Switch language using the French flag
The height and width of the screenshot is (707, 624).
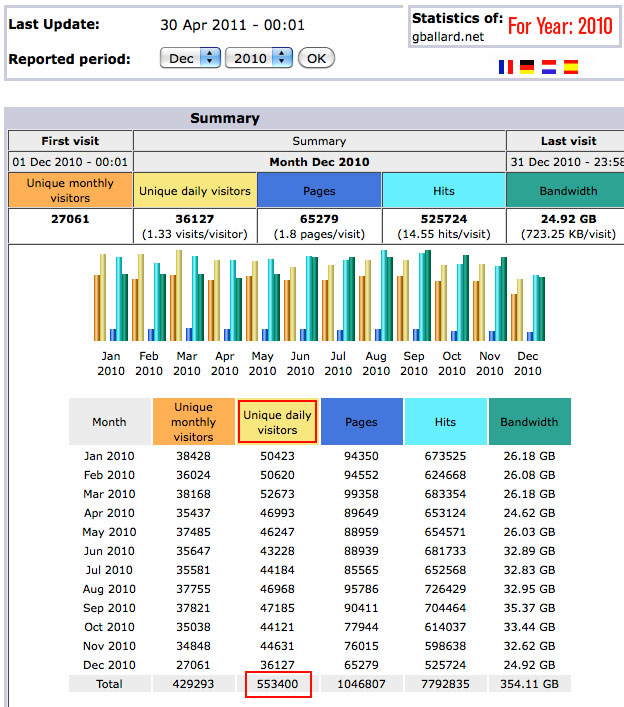506,68
